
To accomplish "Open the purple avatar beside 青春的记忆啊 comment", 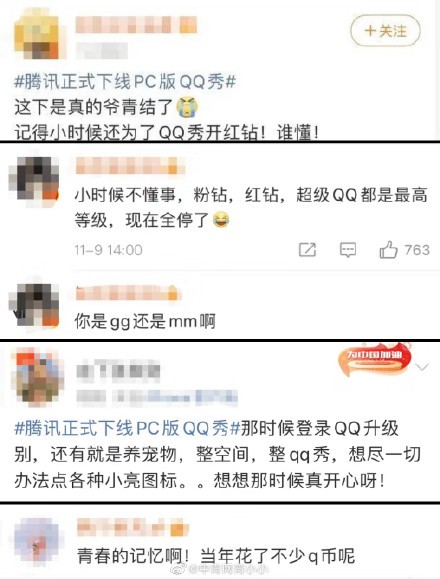I will pos(36,542).
